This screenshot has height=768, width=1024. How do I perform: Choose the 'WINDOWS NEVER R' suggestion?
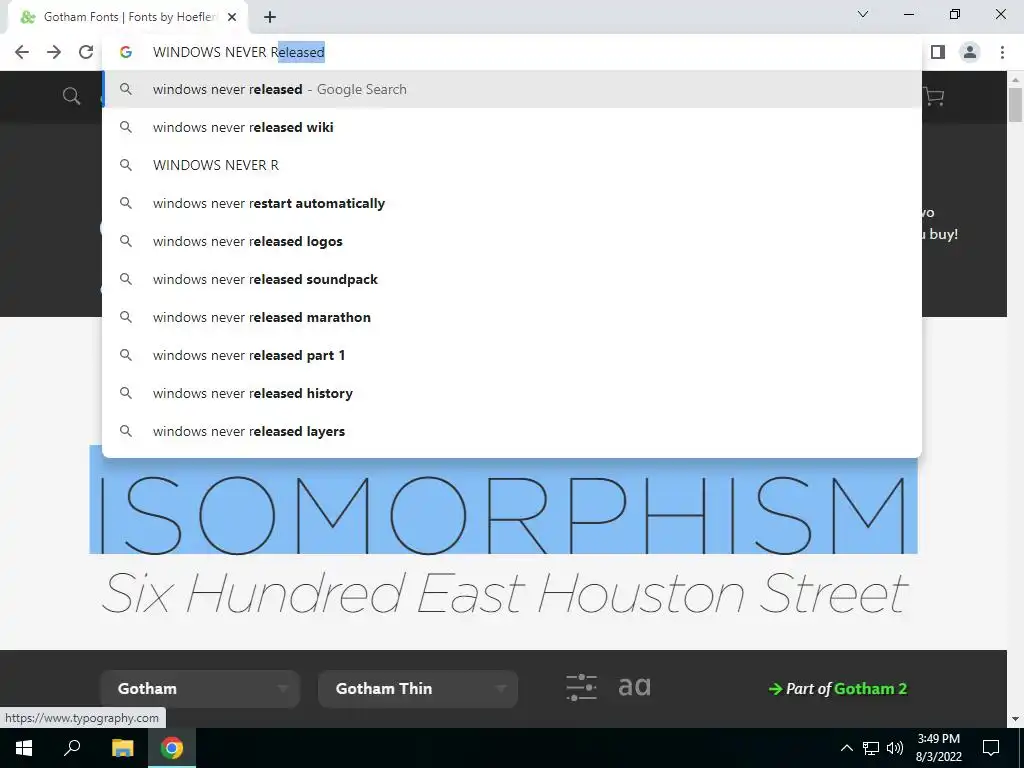tap(512, 165)
